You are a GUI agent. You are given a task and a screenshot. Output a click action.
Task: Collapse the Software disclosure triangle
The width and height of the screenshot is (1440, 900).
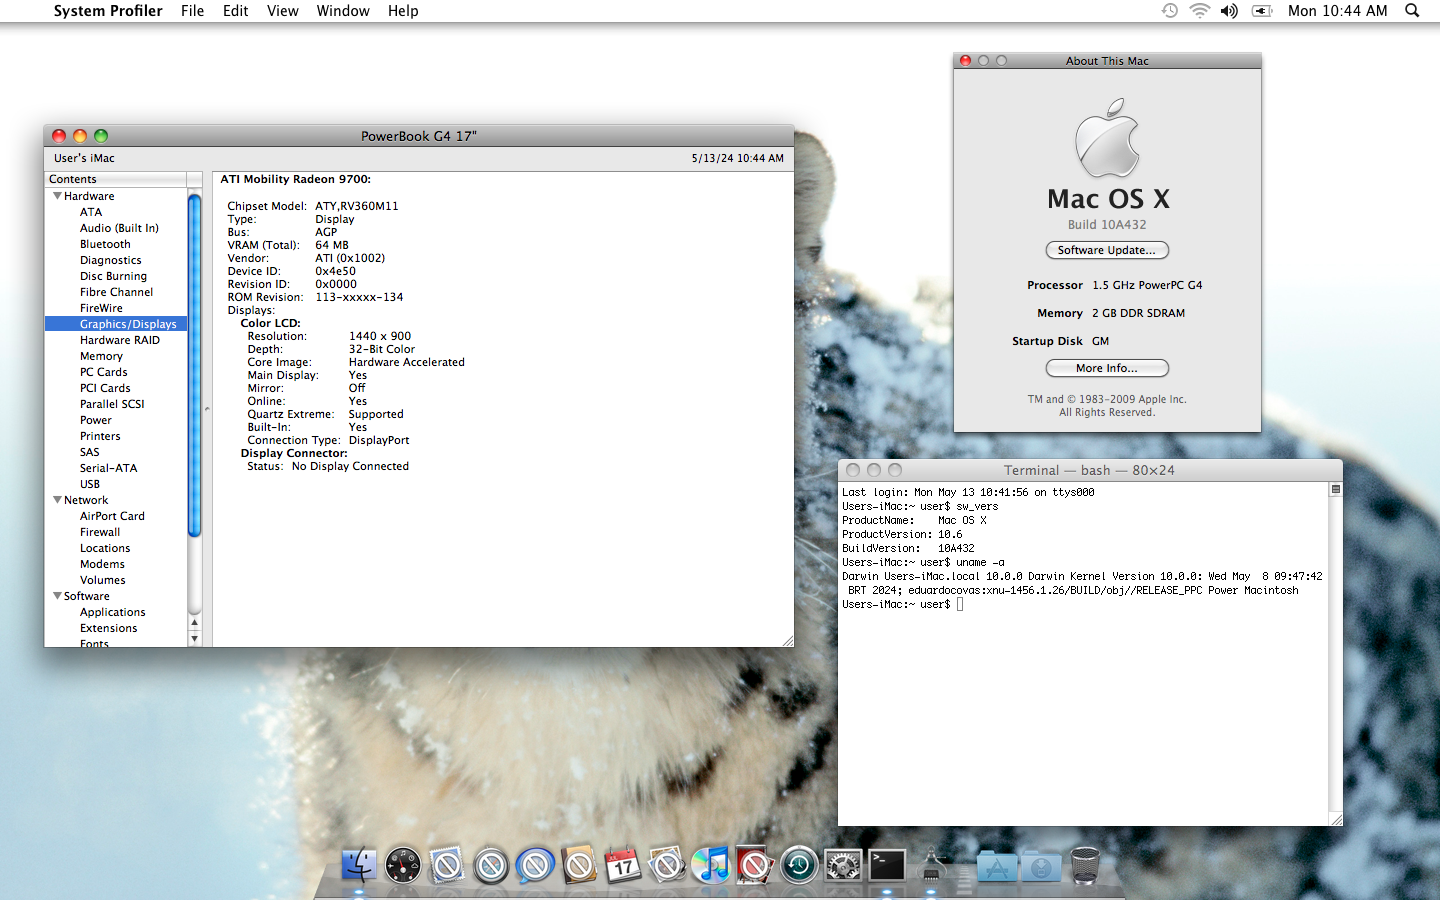point(57,596)
